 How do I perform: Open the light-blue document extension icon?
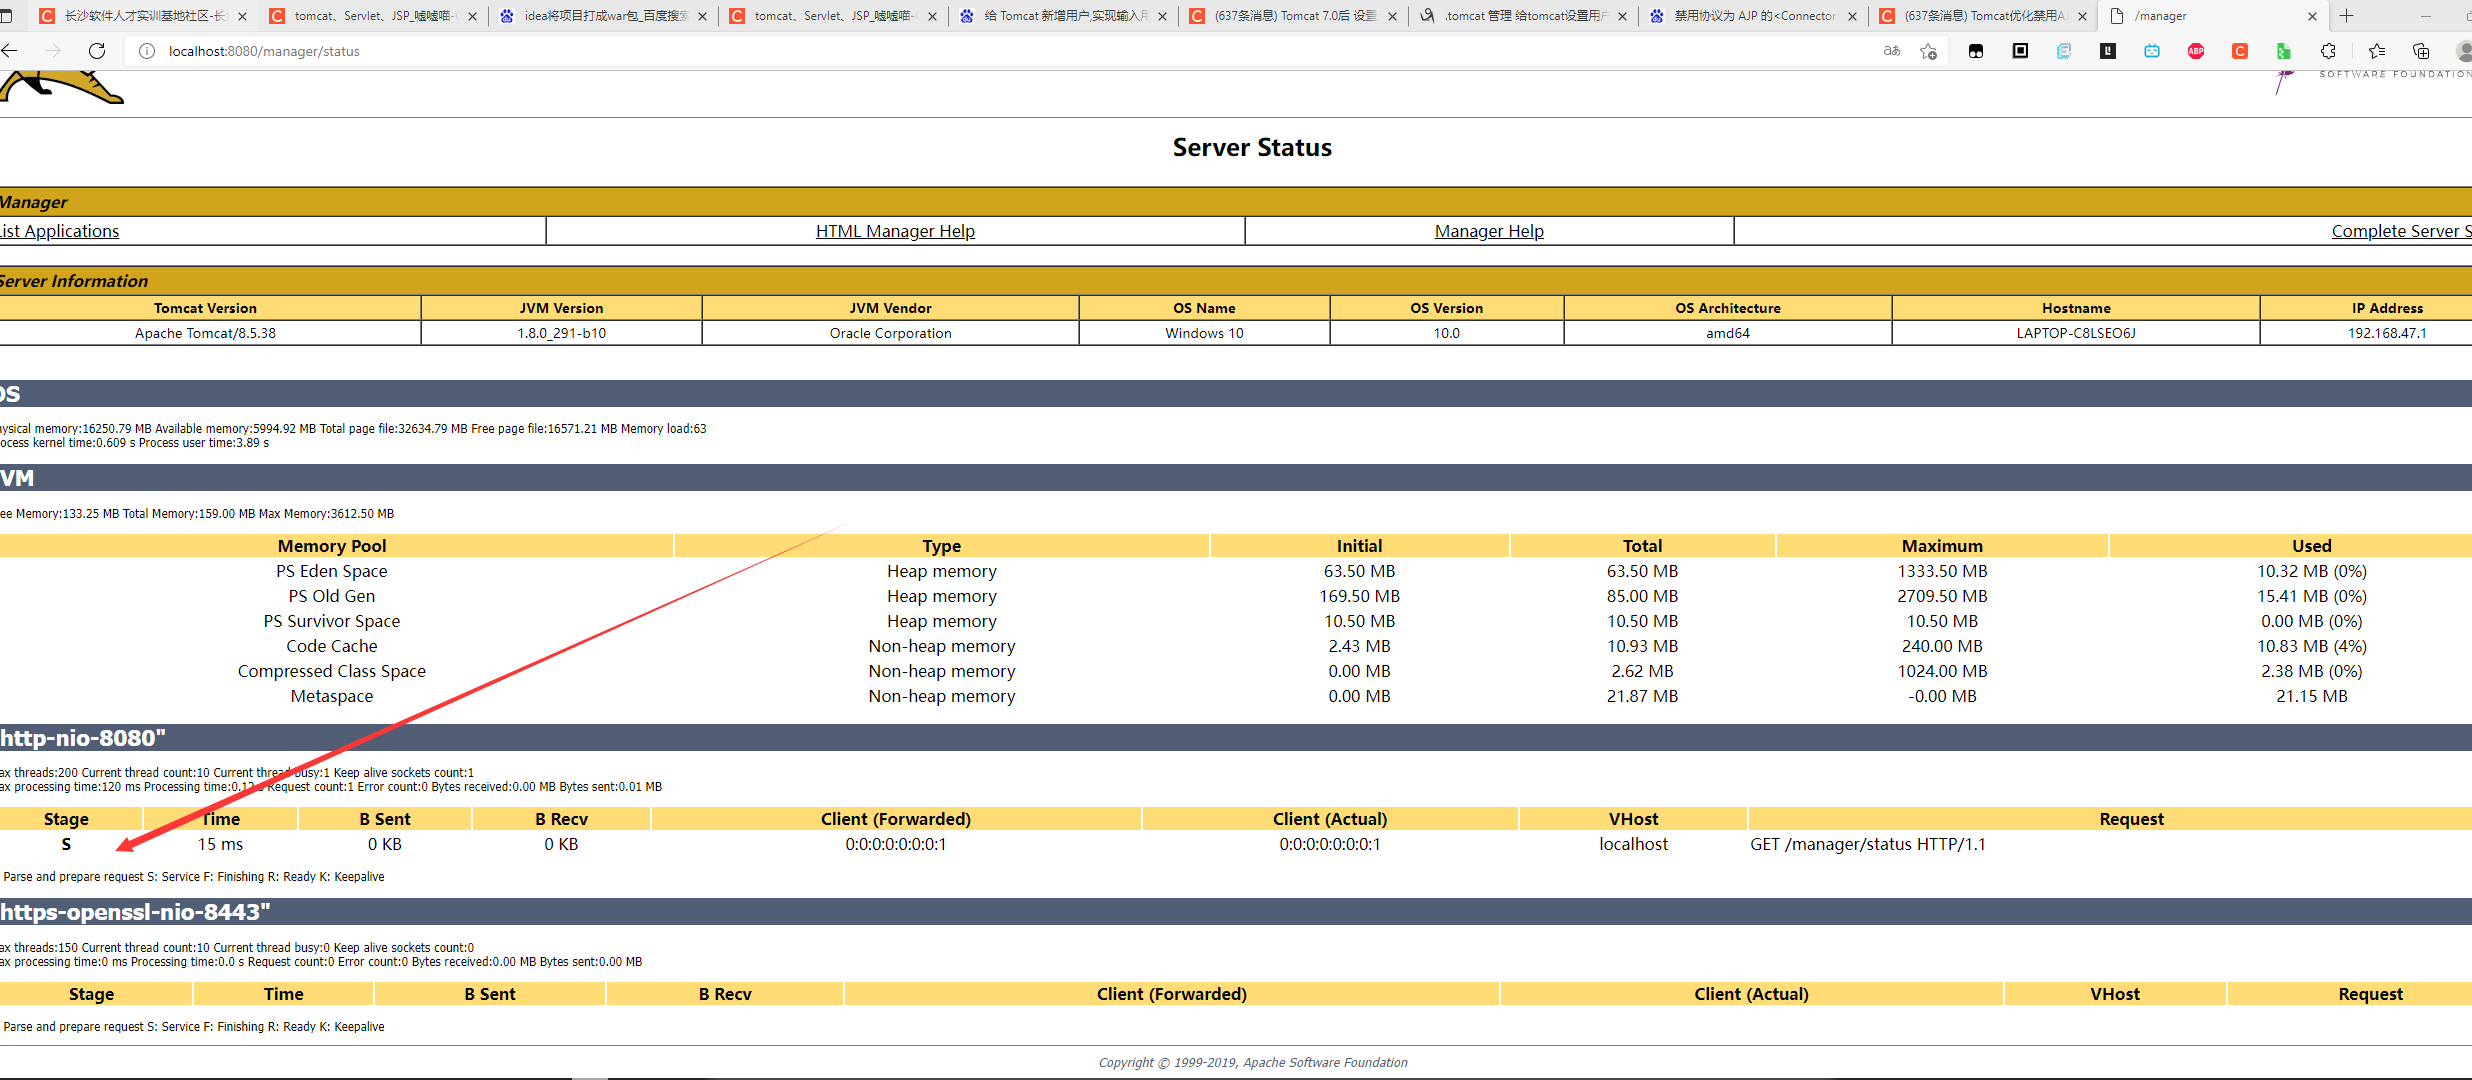point(2064,51)
